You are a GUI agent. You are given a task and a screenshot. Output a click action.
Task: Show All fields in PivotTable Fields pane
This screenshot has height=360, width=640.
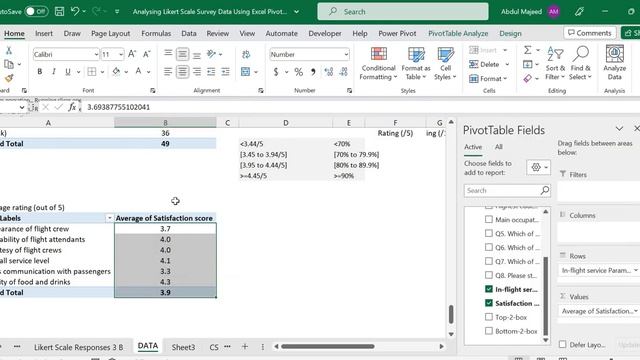(x=498, y=147)
